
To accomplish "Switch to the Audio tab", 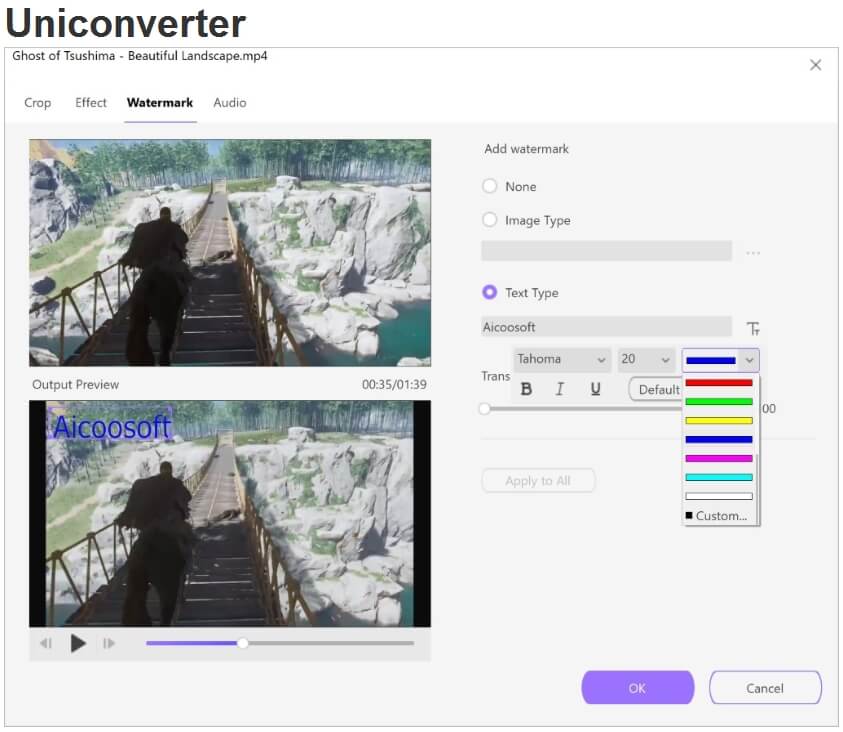I will pos(230,103).
